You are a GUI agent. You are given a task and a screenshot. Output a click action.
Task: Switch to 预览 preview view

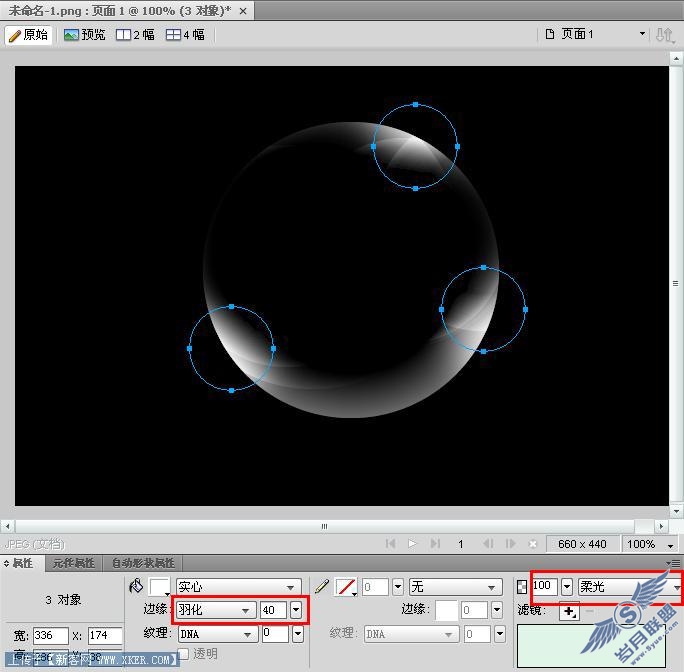84,35
